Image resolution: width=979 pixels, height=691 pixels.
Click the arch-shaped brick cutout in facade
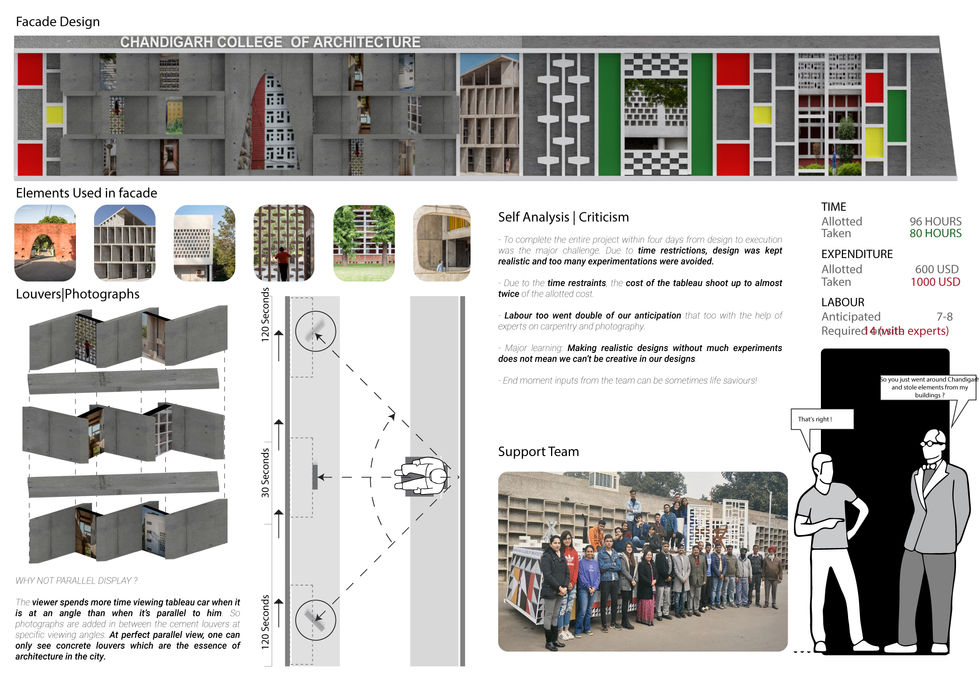(272, 122)
